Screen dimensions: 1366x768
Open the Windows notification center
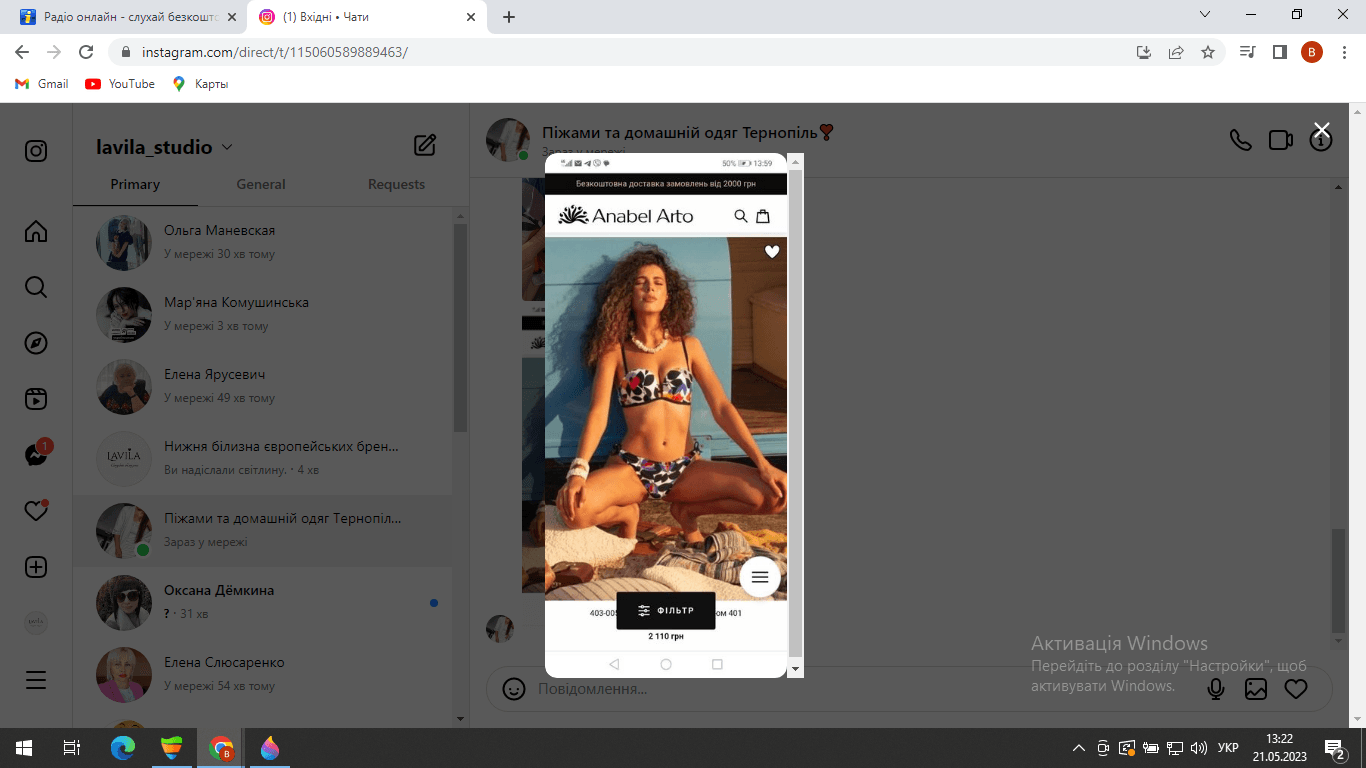(x=1335, y=748)
